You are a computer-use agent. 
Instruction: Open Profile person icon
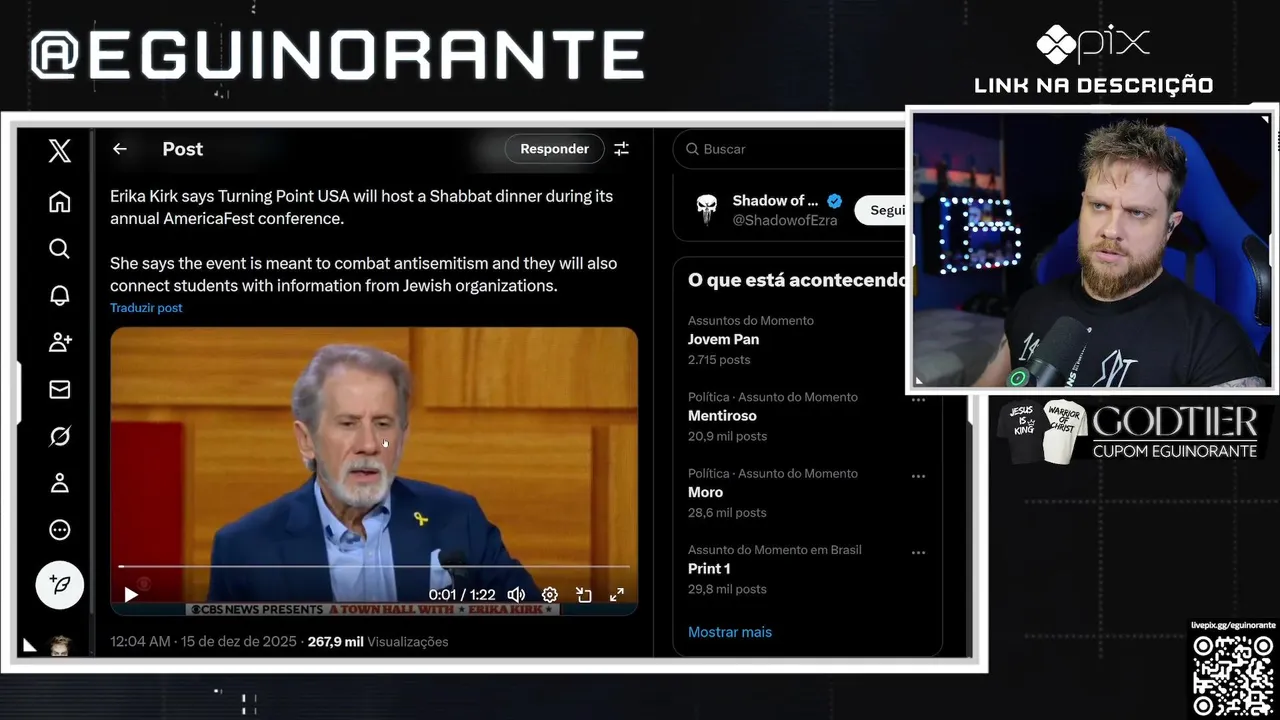(59, 483)
